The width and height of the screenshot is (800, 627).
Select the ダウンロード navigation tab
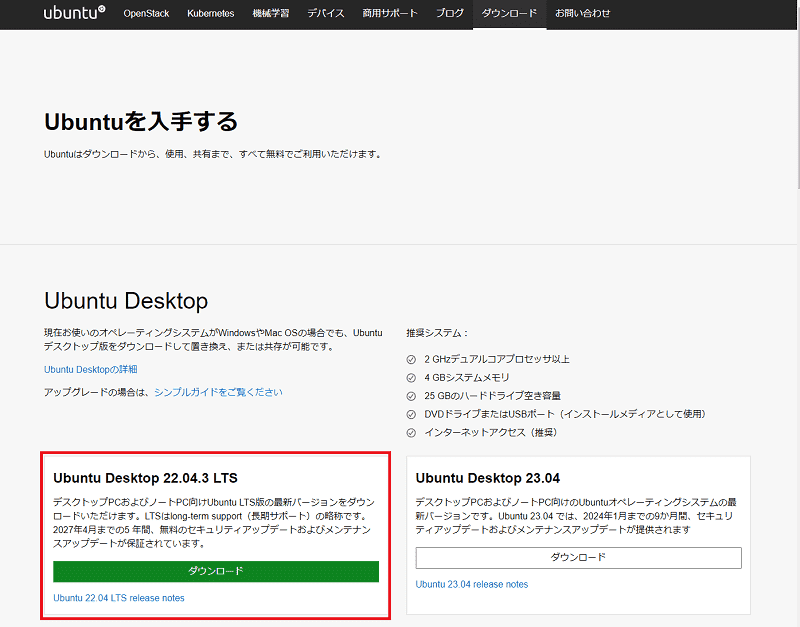pos(509,14)
